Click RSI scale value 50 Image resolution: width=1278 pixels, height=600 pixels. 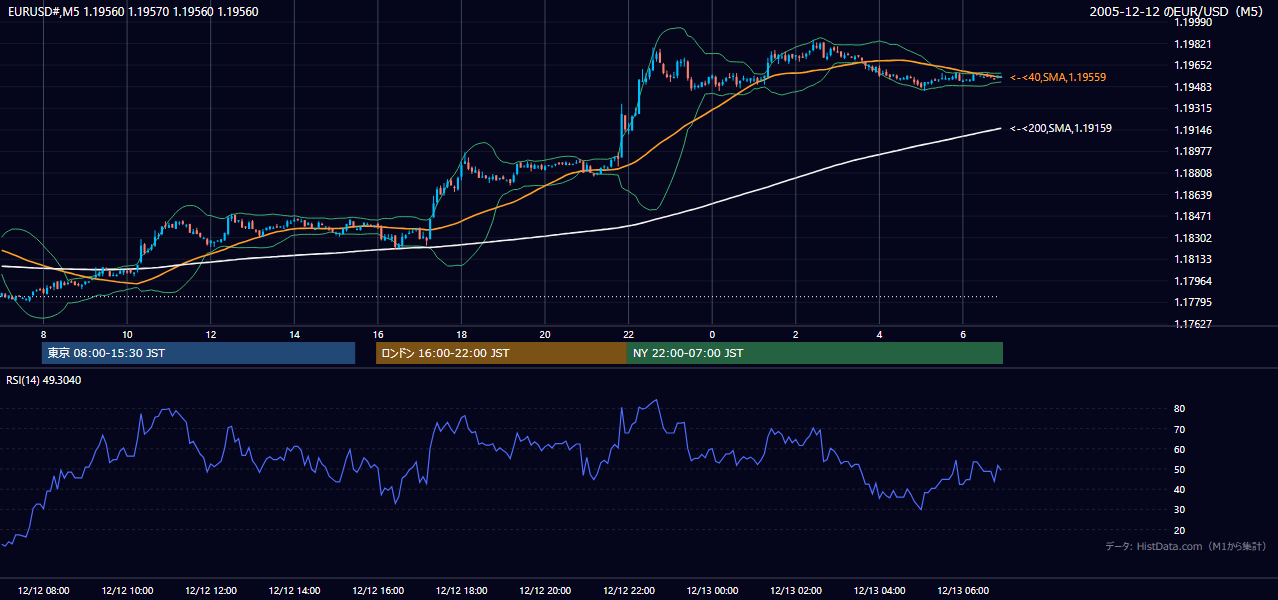pos(1180,469)
